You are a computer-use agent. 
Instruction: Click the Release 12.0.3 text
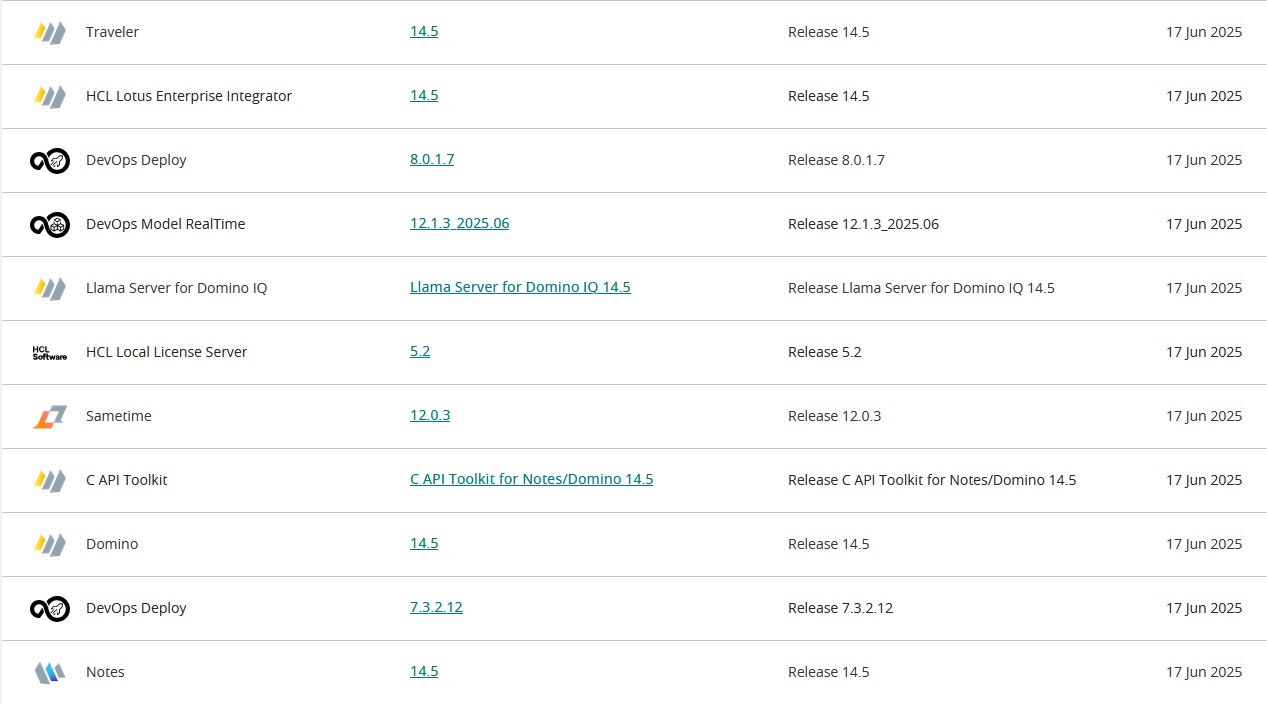pyautogui.click(x=834, y=416)
